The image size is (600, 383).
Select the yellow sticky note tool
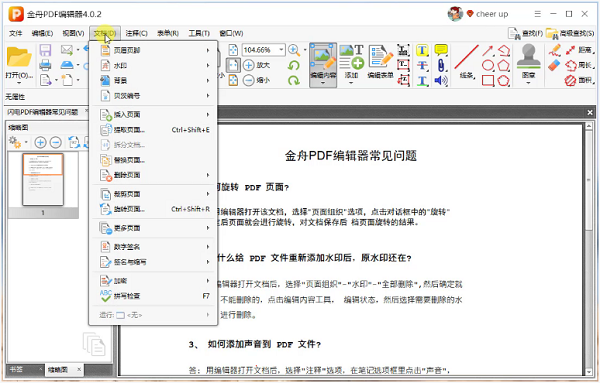tap(441, 50)
